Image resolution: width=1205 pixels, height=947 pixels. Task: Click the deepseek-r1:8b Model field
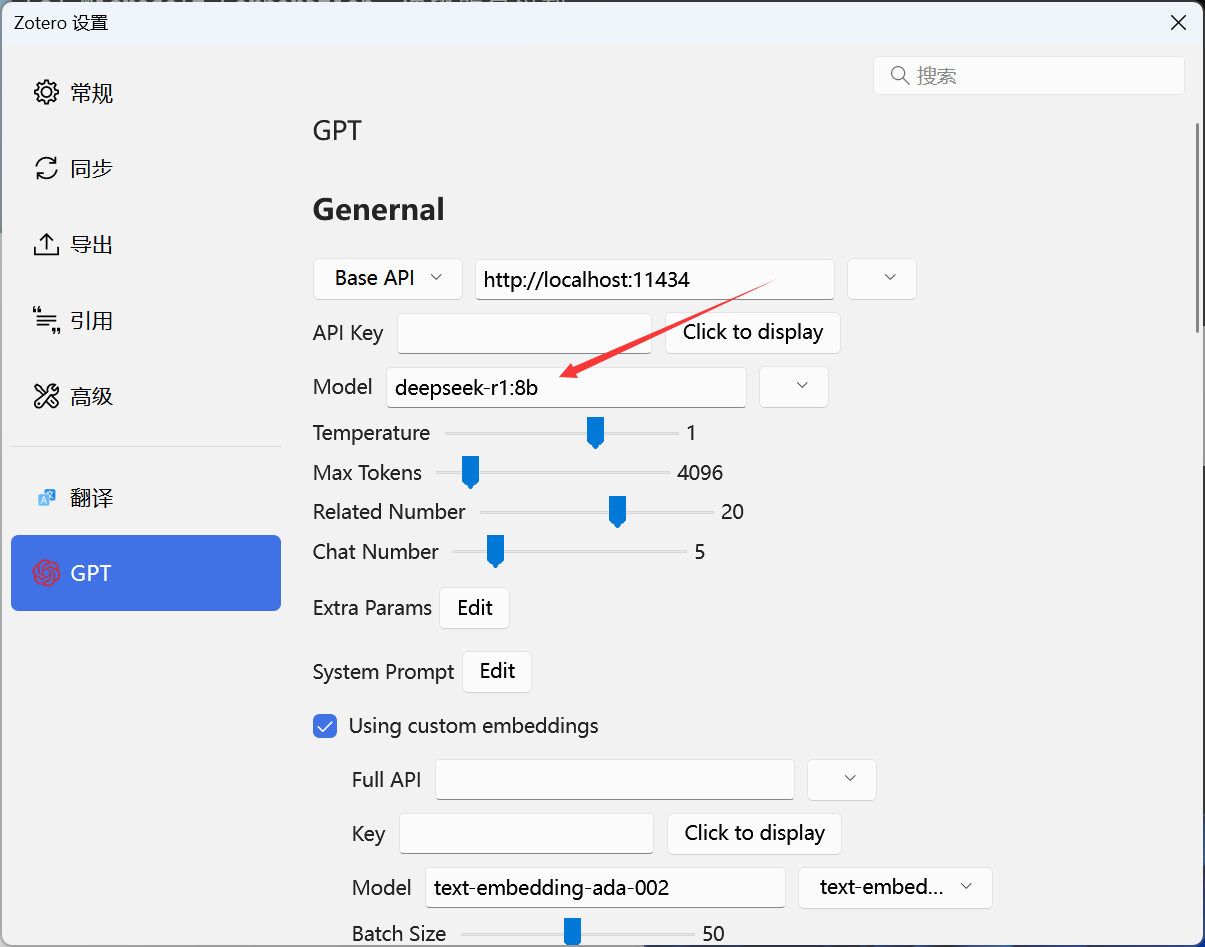(x=566, y=387)
